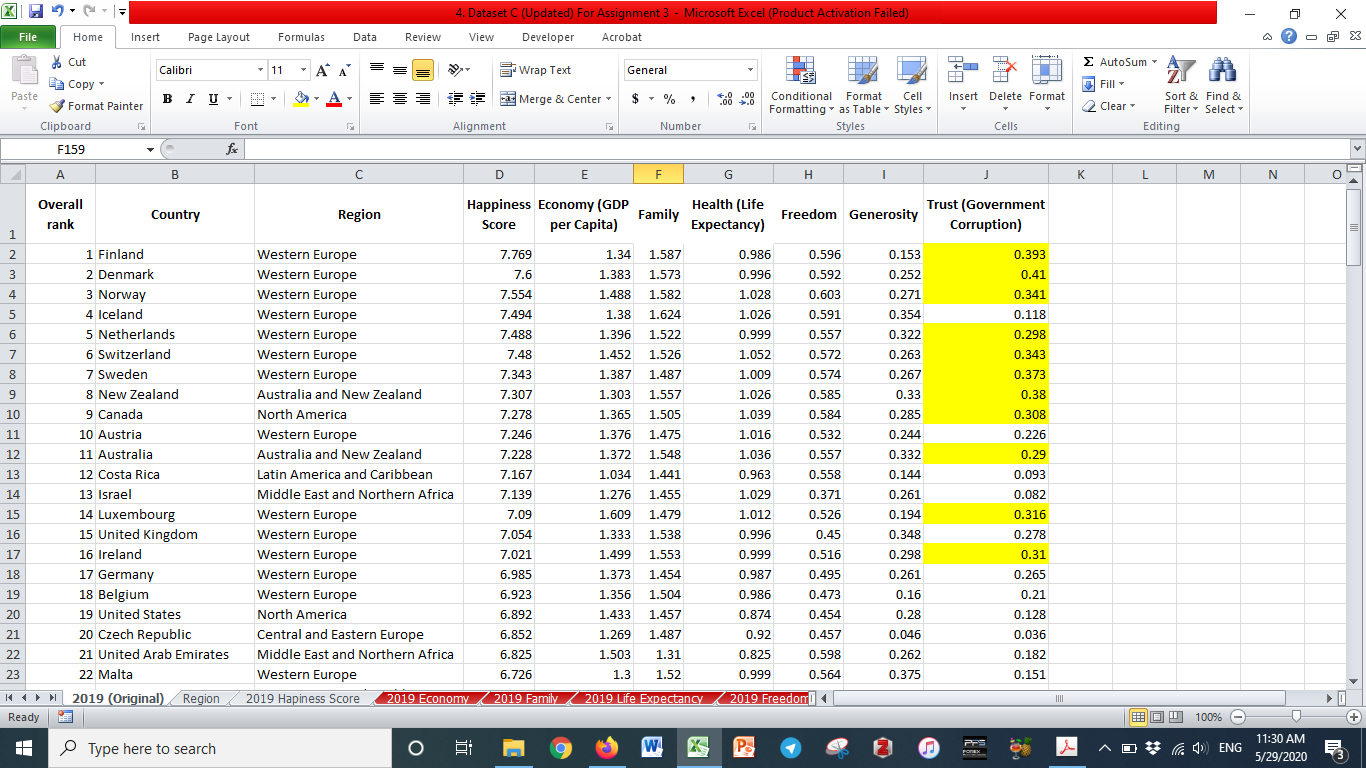1366x768 pixels.
Task: Toggle Italic formatting
Action: click(x=191, y=99)
